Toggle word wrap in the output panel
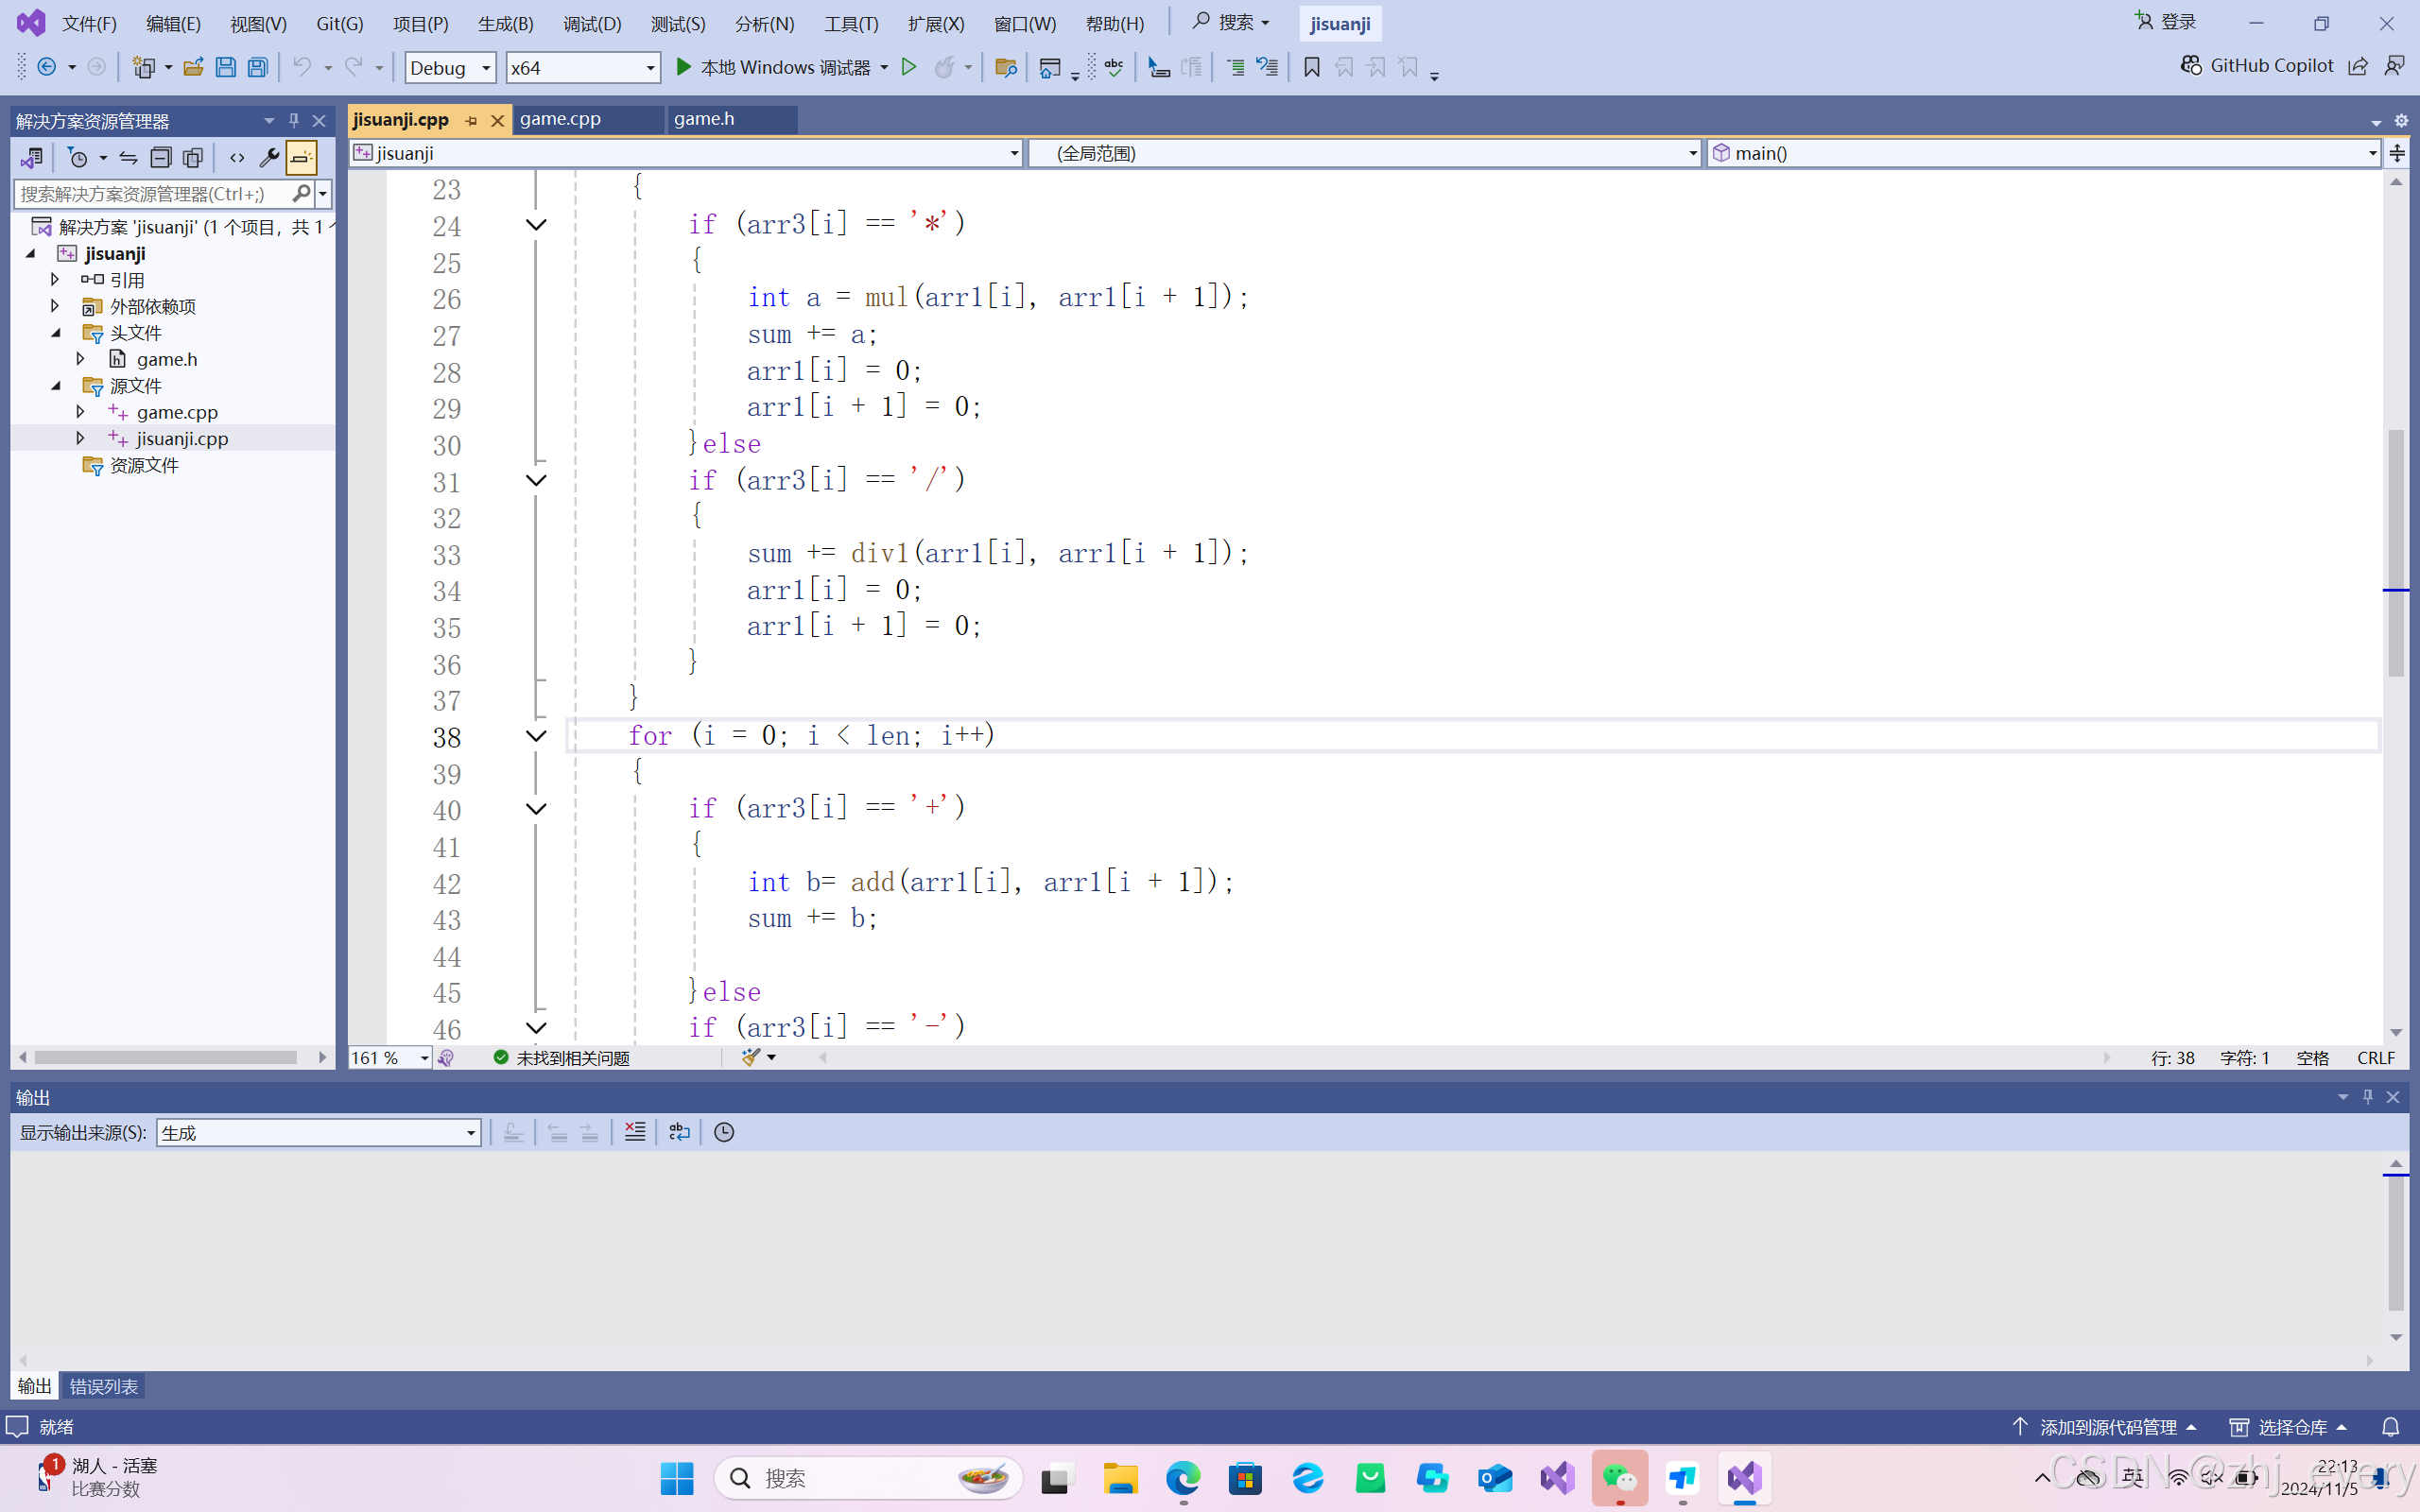2420x1512 pixels. (679, 1132)
